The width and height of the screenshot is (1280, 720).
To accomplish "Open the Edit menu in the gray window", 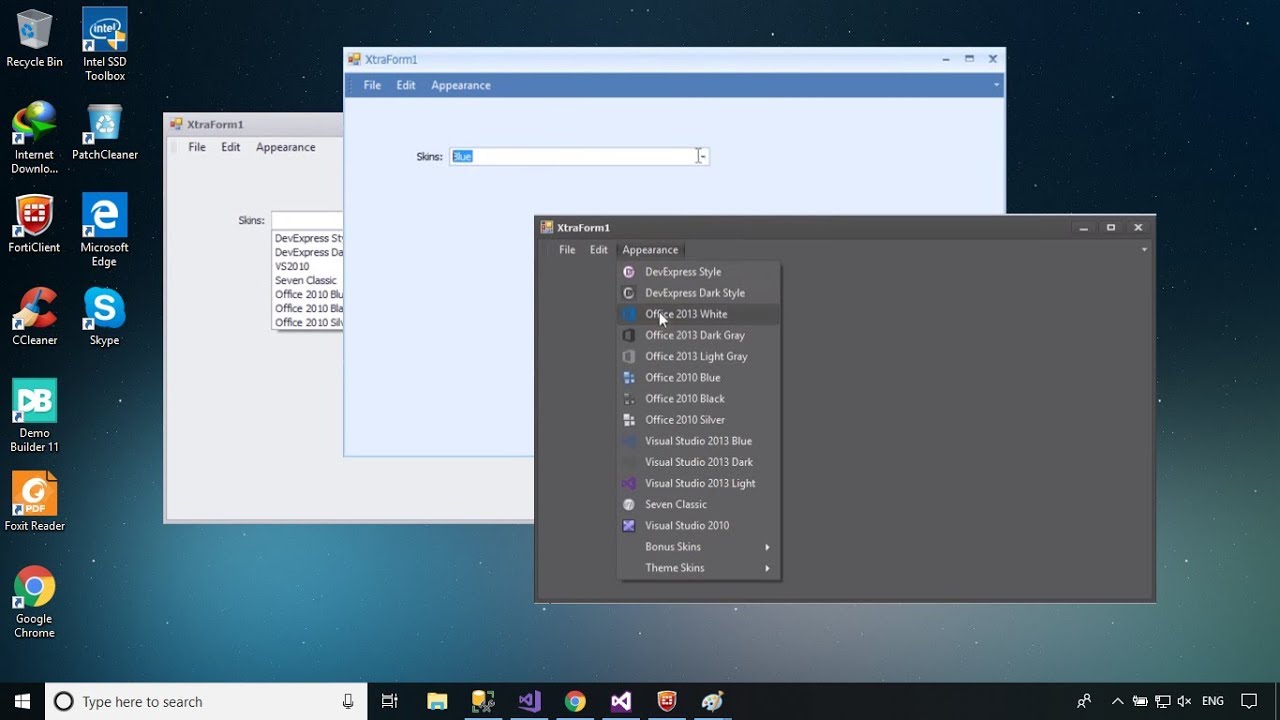I will tap(230, 147).
